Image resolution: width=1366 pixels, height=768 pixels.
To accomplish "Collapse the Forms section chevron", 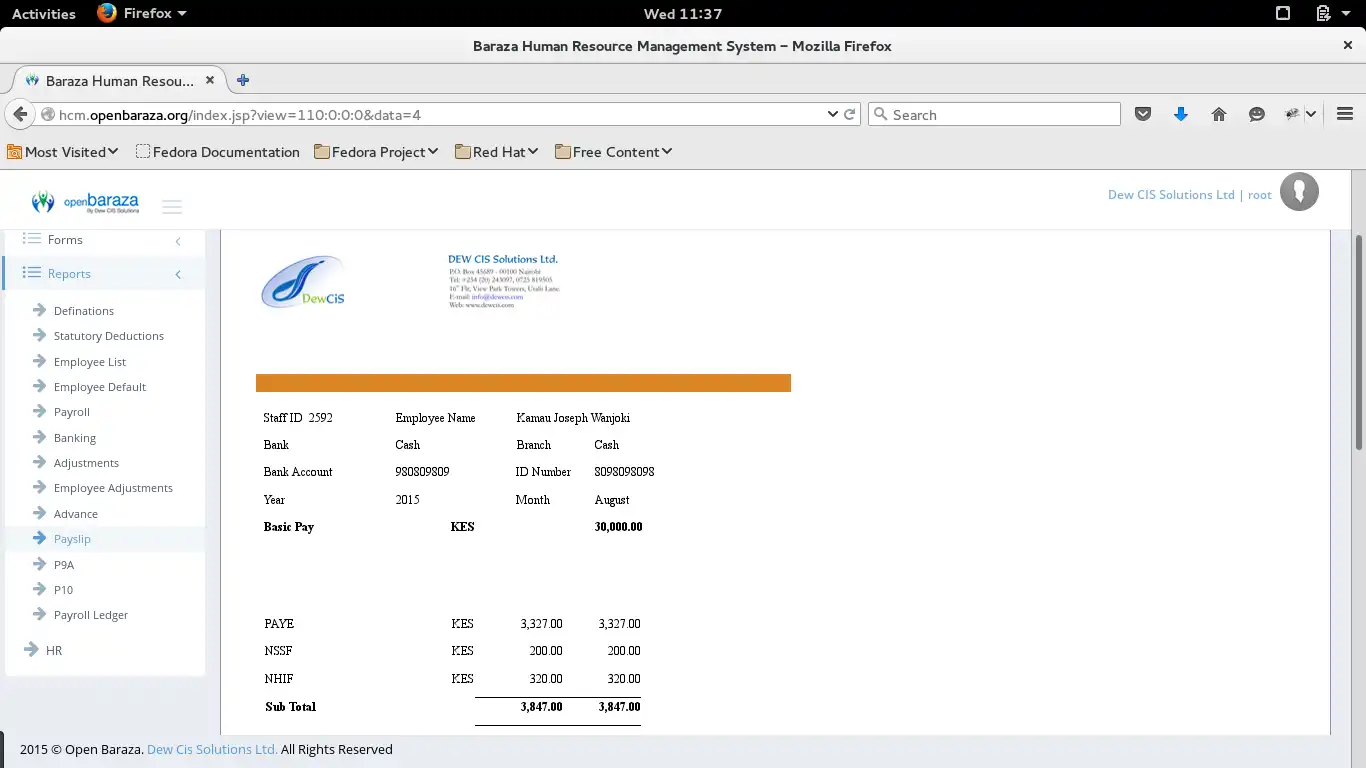I will (x=177, y=240).
